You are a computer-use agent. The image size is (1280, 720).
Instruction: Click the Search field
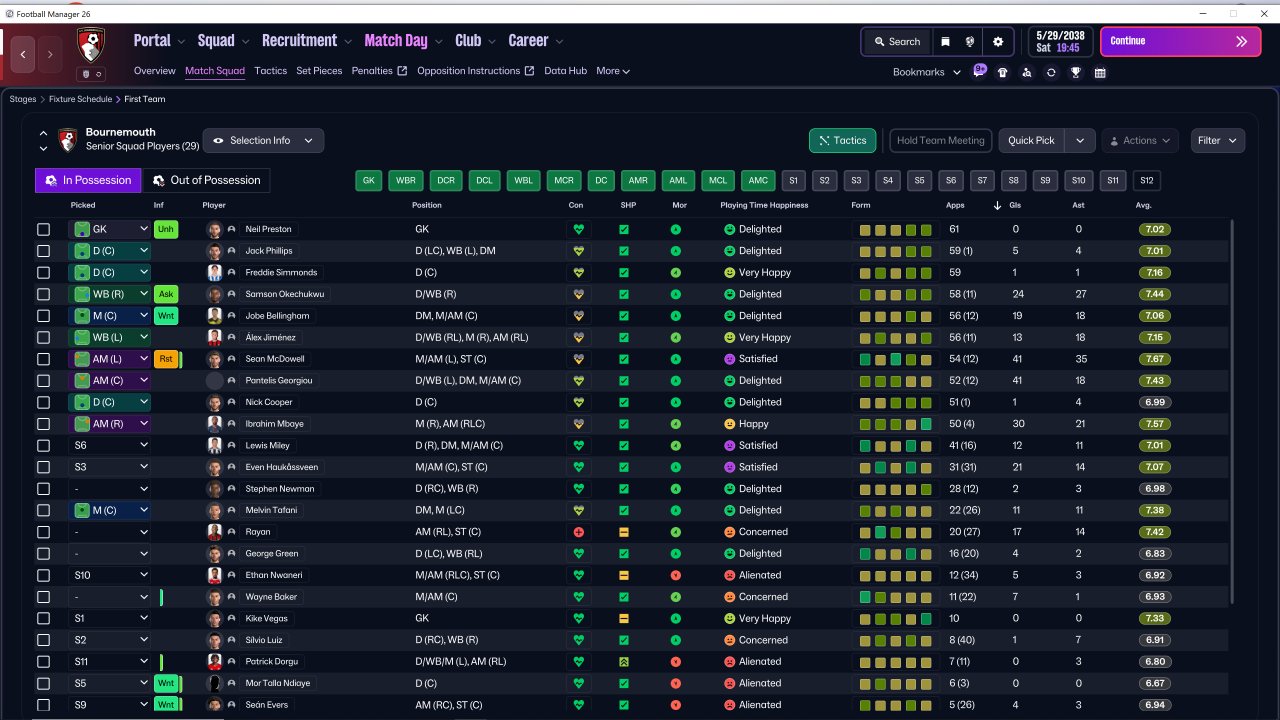[896, 42]
